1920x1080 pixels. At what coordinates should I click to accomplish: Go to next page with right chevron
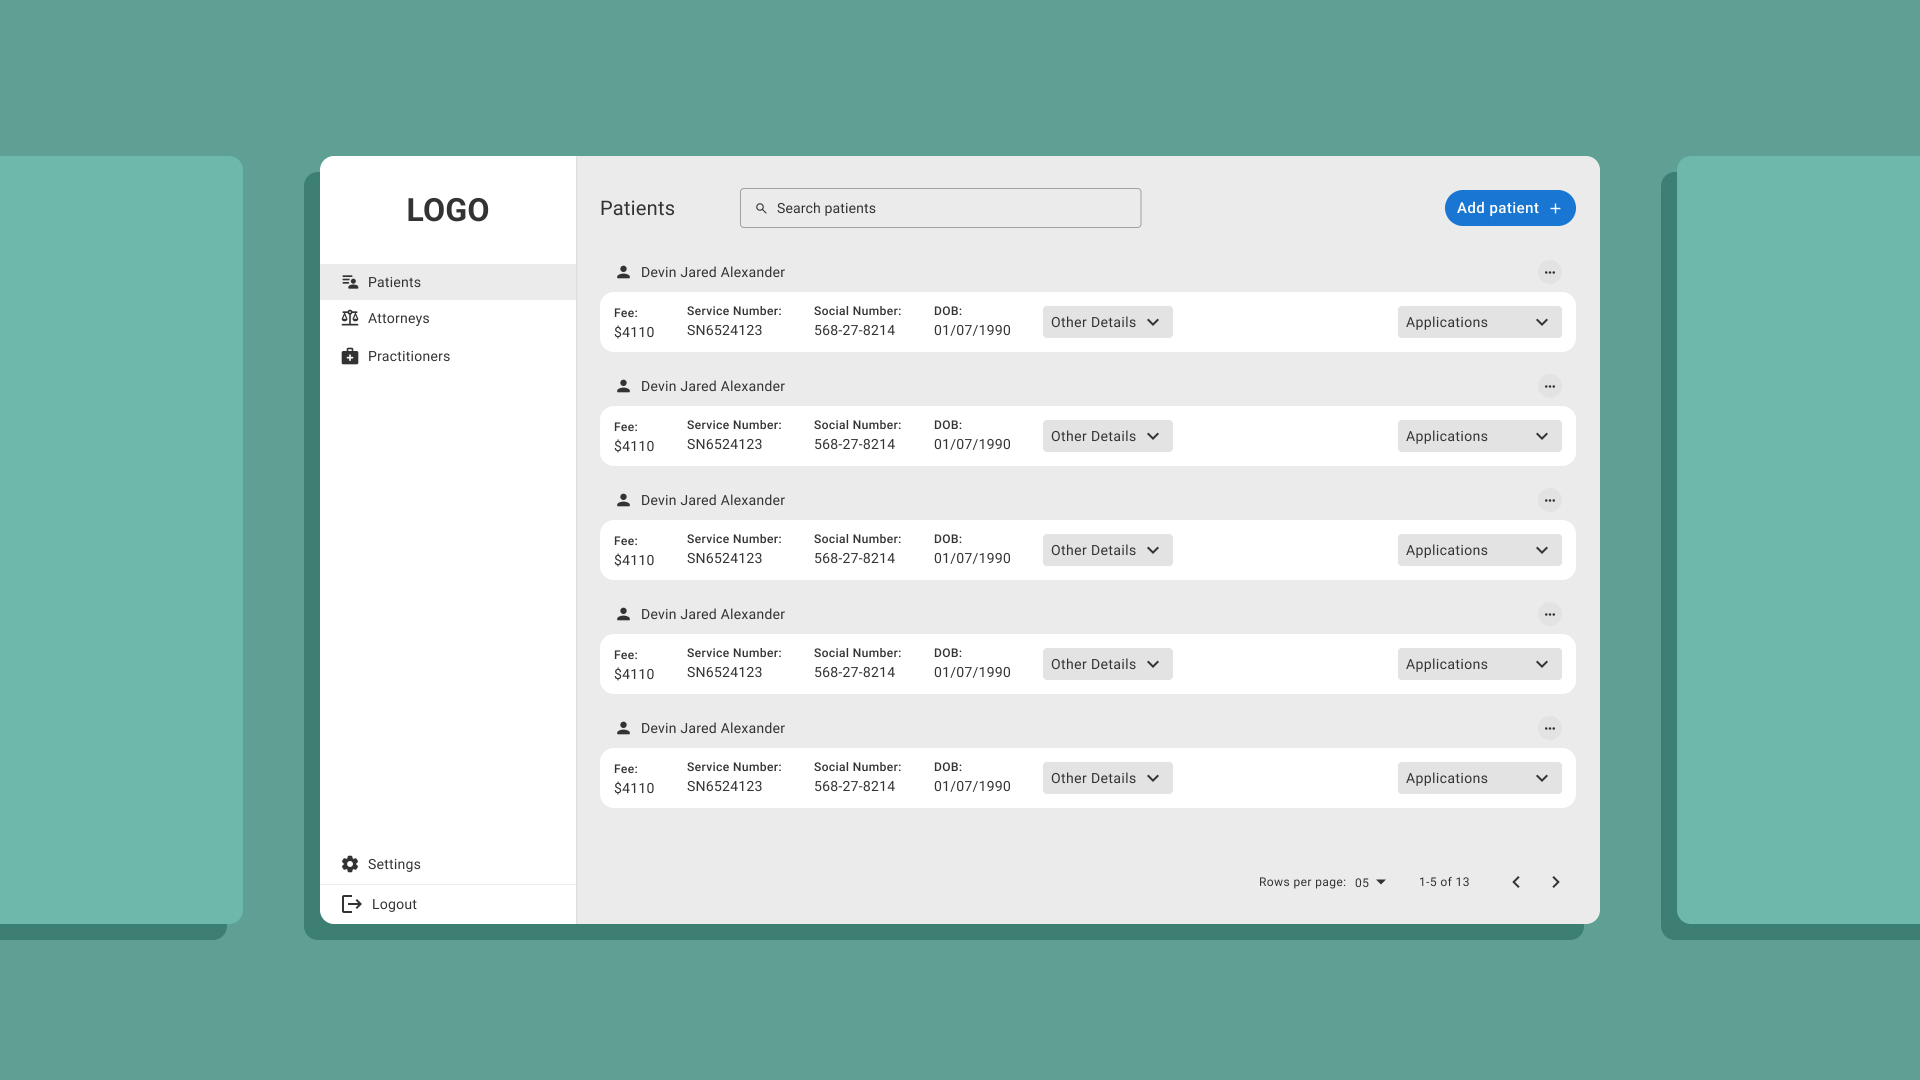coord(1555,882)
